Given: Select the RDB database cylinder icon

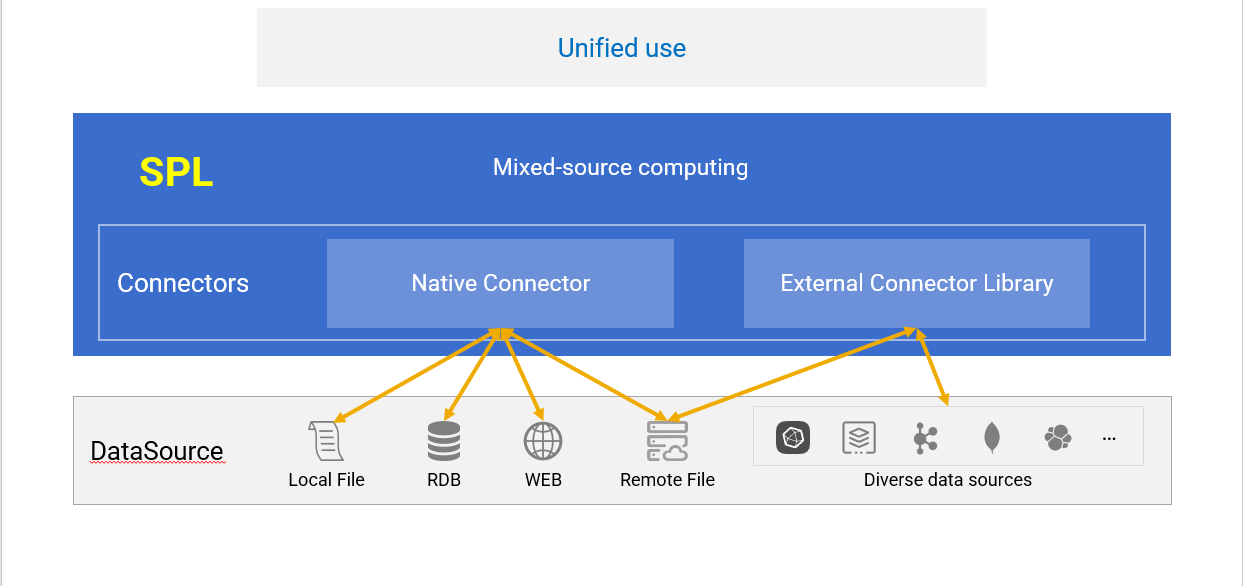Looking at the screenshot, I should tap(444, 441).
